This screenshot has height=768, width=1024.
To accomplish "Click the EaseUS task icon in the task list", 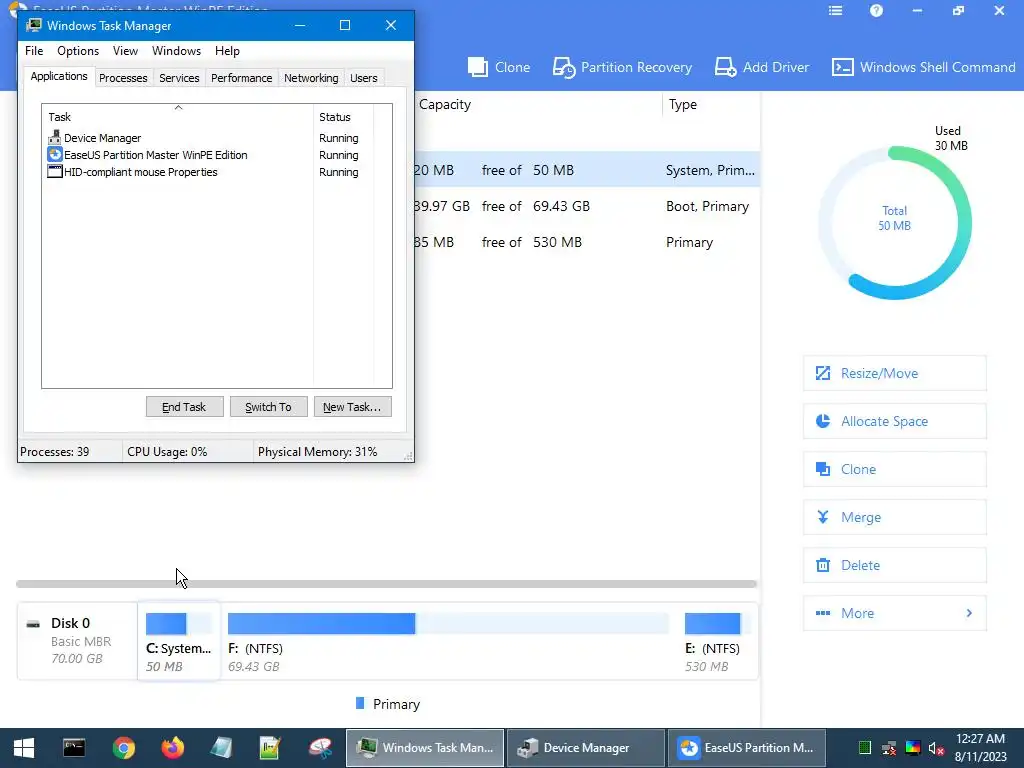I will (55, 155).
